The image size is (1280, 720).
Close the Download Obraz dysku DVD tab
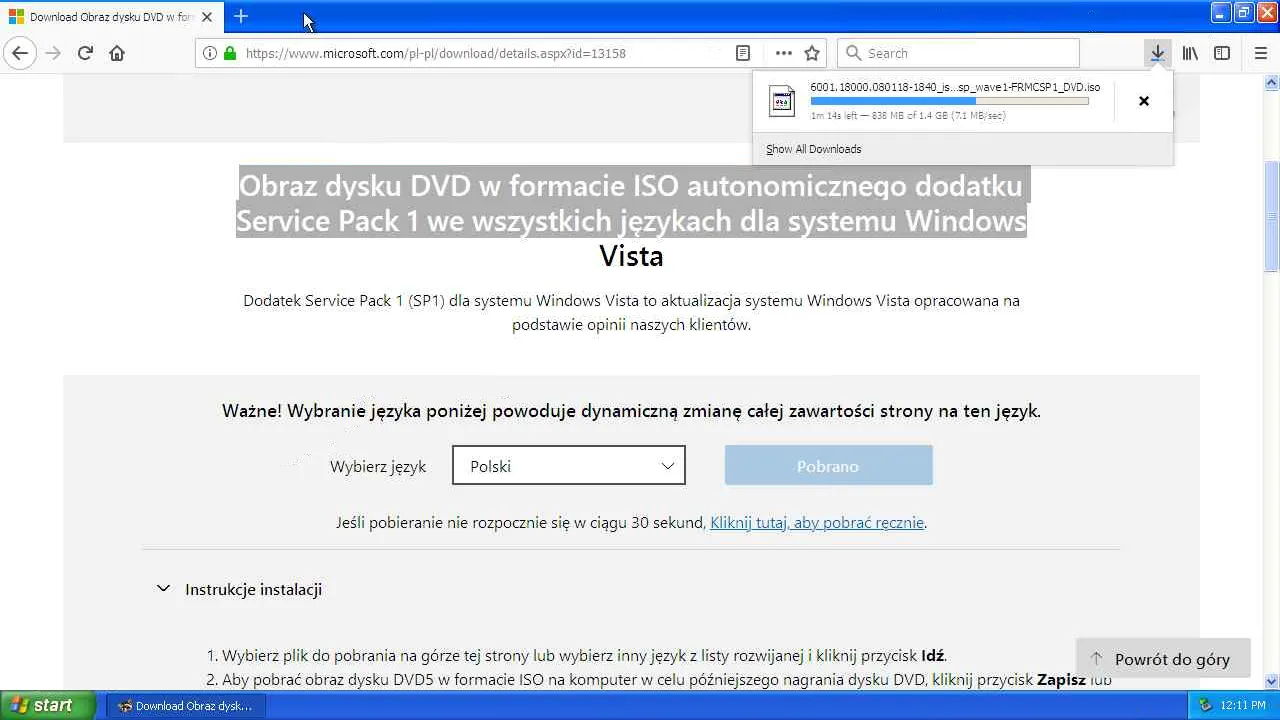tap(208, 17)
